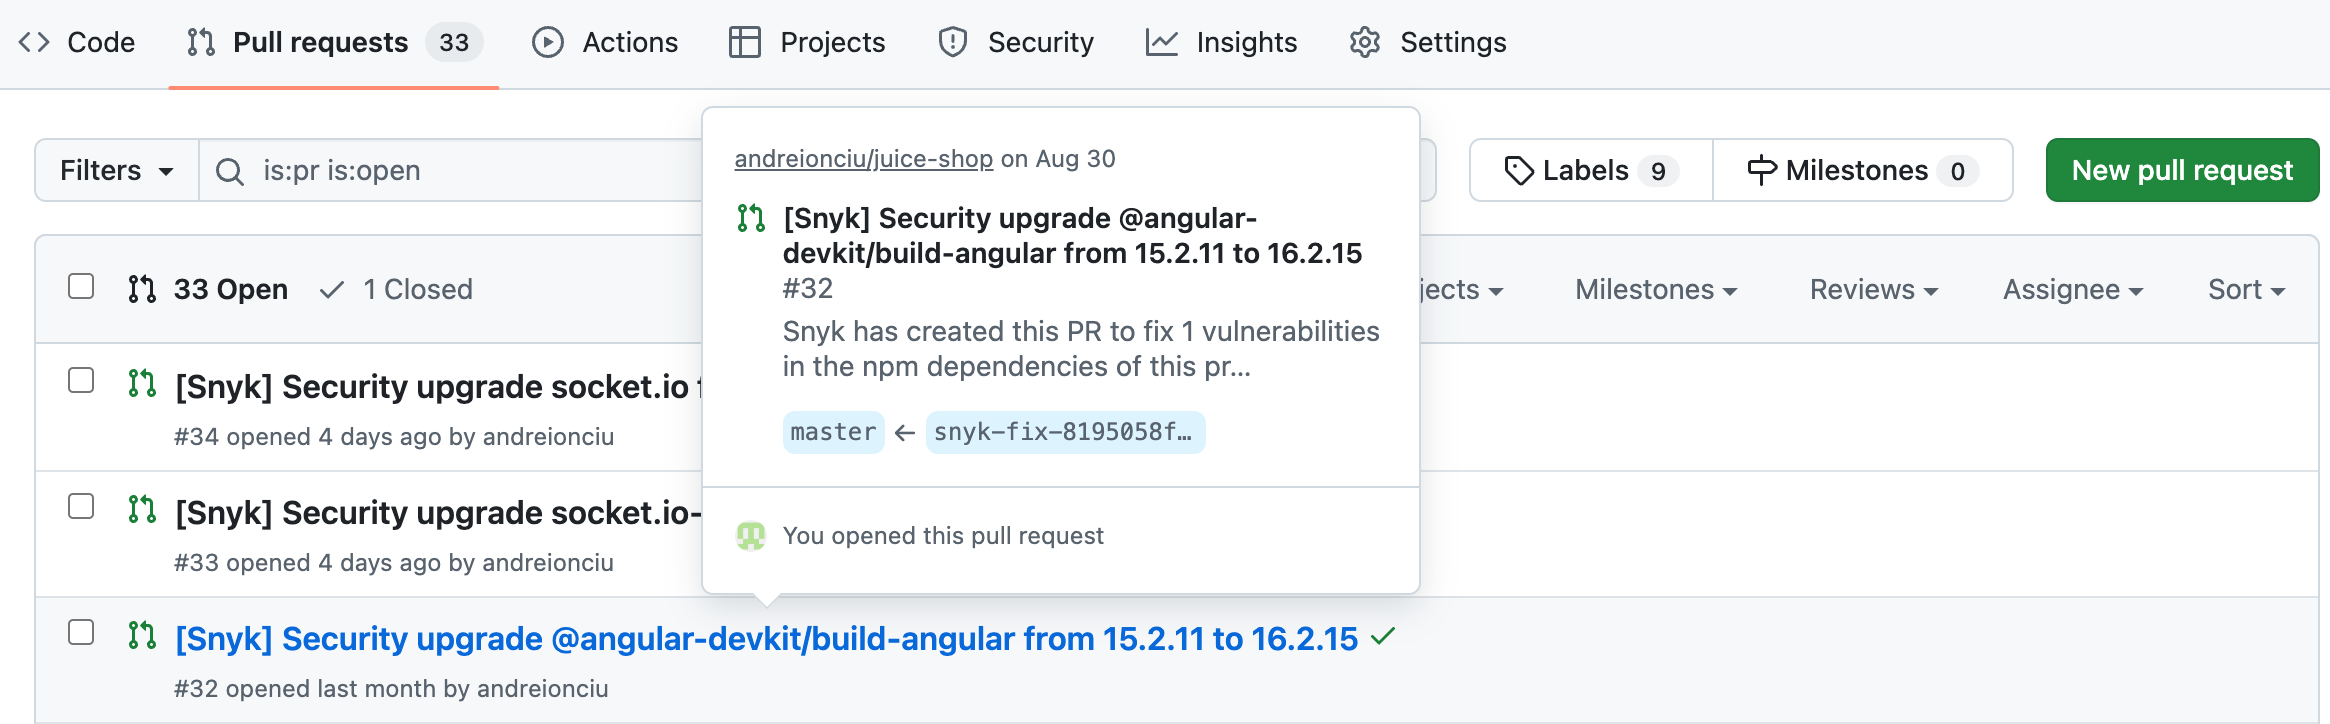The width and height of the screenshot is (2330, 724).
Task: Show the 1 Closed pull requests
Action: (x=397, y=290)
